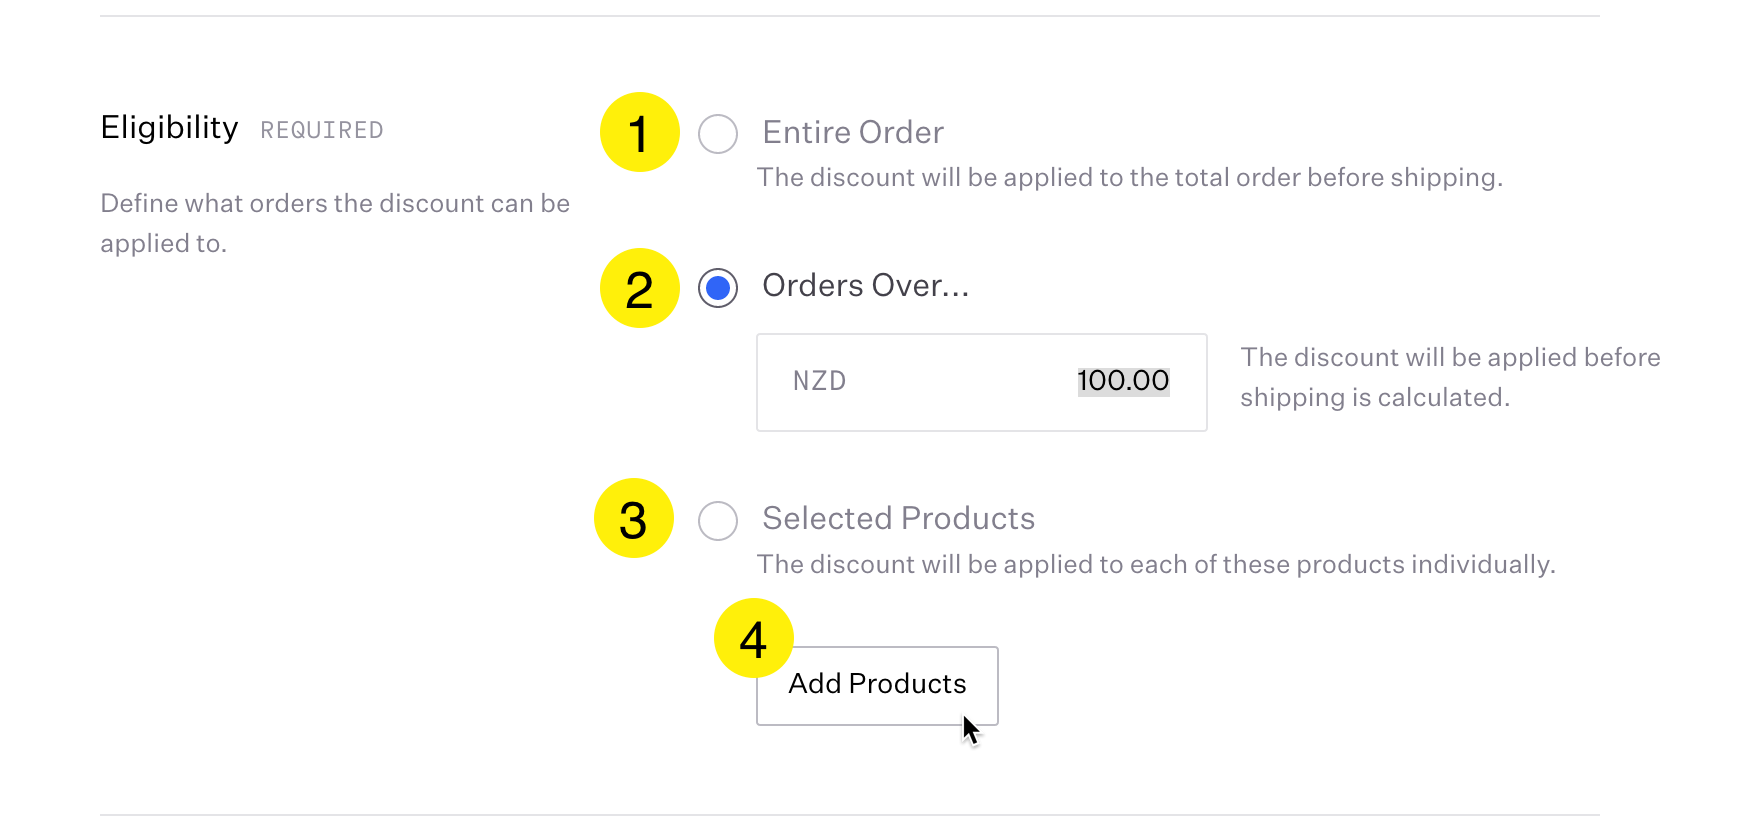The height and width of the screenshot is (840, 1760).
Task: Click the NZD currency label in the field
Action: (820, 381)
